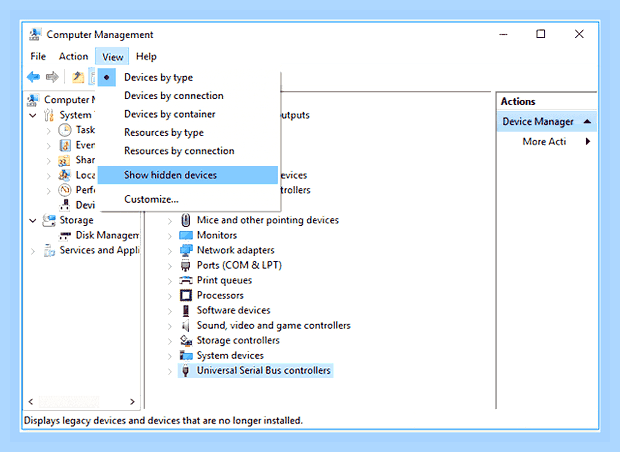The image size is (620, 452).
Task: Click the back arrow toolbar icon
Action: pos(34,77)
